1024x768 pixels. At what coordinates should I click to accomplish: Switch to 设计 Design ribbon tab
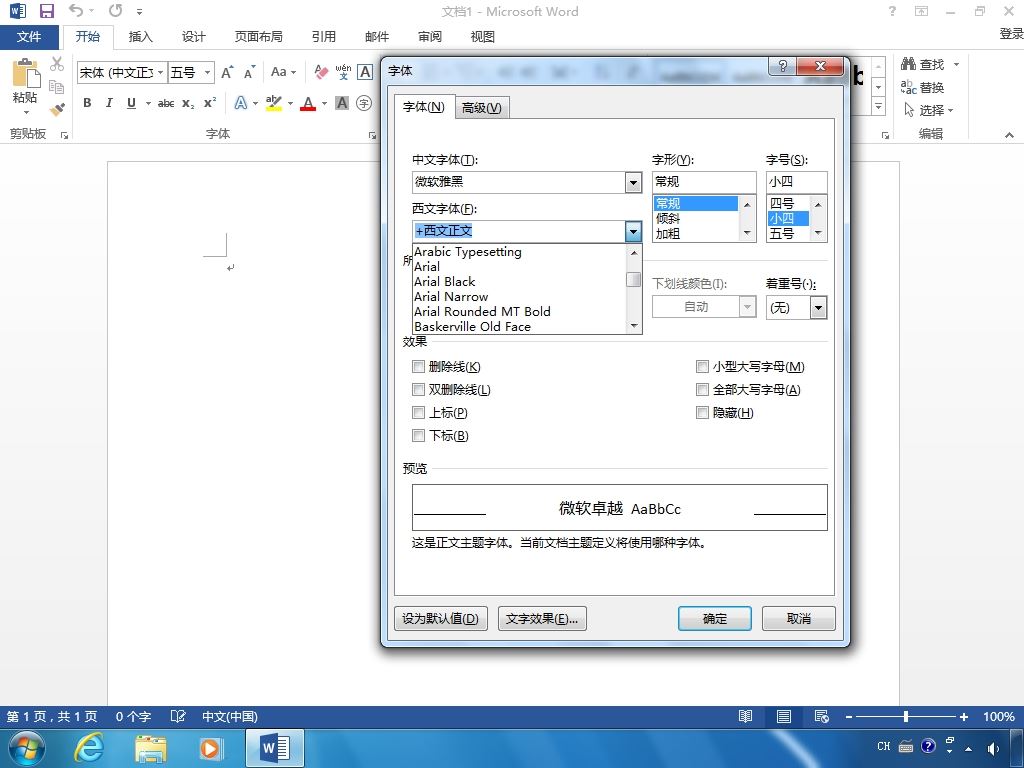point(193,37)
